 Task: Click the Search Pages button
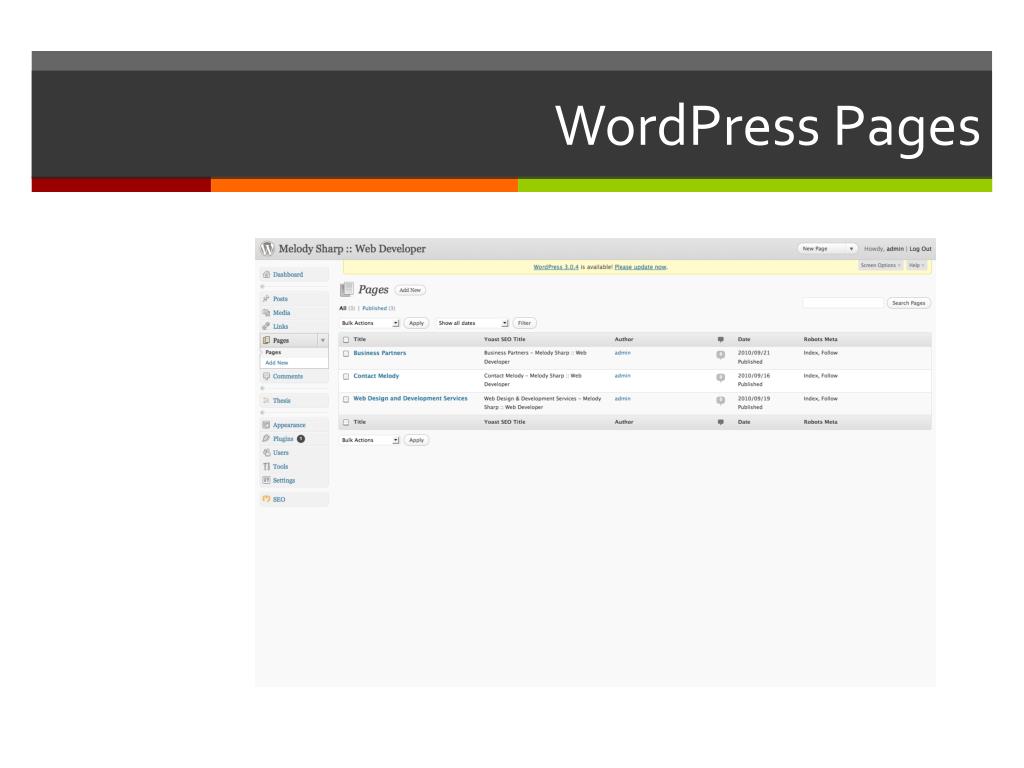coord(908,303)
